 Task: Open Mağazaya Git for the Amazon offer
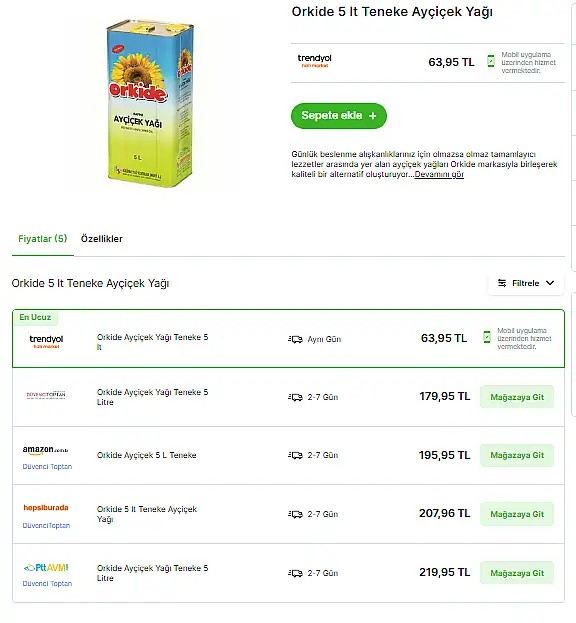(517, 455)
